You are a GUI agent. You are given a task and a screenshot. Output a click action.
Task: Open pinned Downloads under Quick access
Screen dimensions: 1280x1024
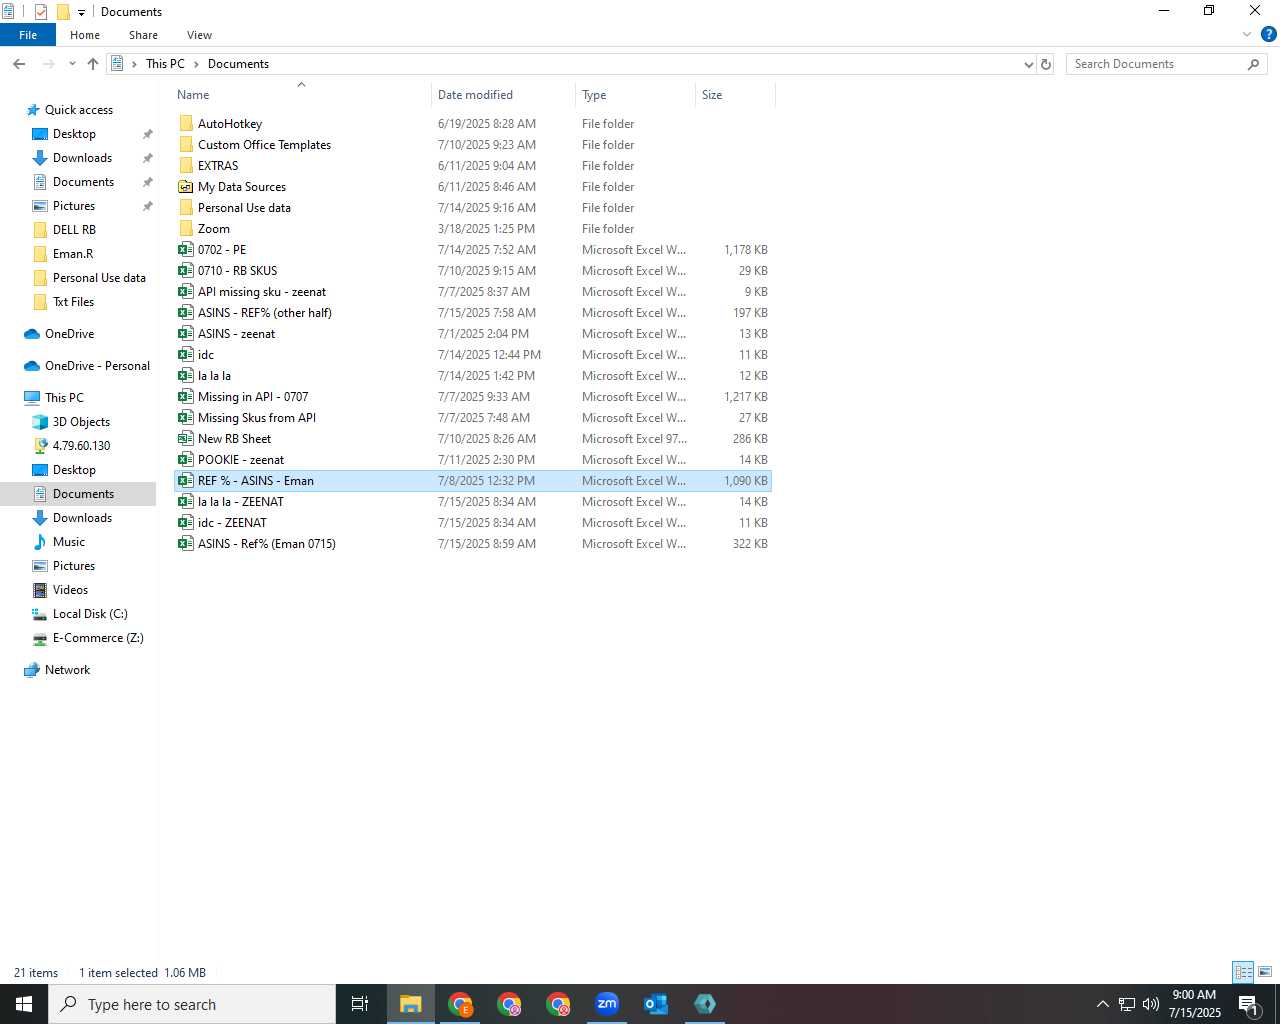pyautogui.click(x=82, y=158)
